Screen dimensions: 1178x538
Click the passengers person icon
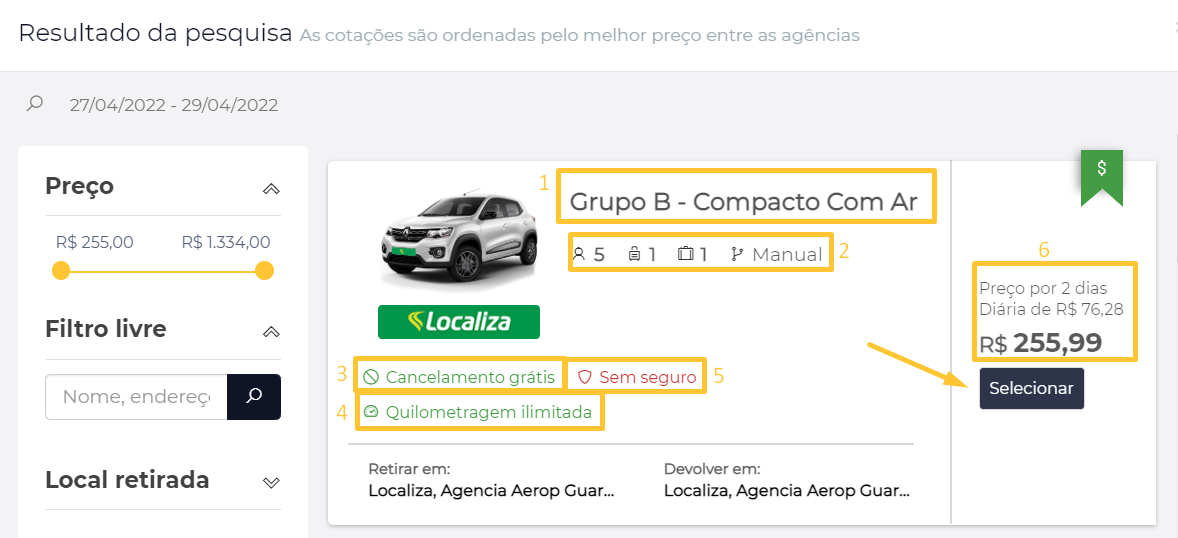pos(578,254)
